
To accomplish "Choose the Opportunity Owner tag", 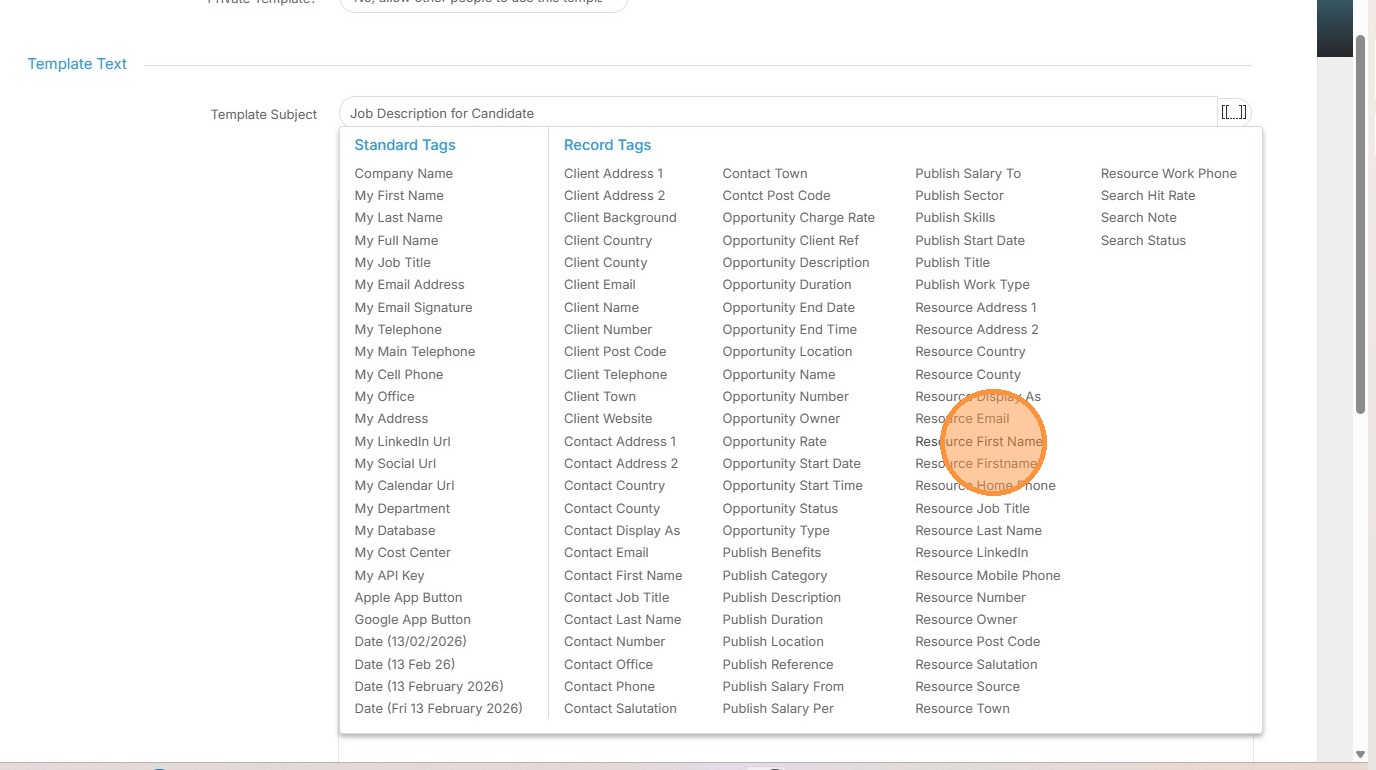I will (782, 418).
